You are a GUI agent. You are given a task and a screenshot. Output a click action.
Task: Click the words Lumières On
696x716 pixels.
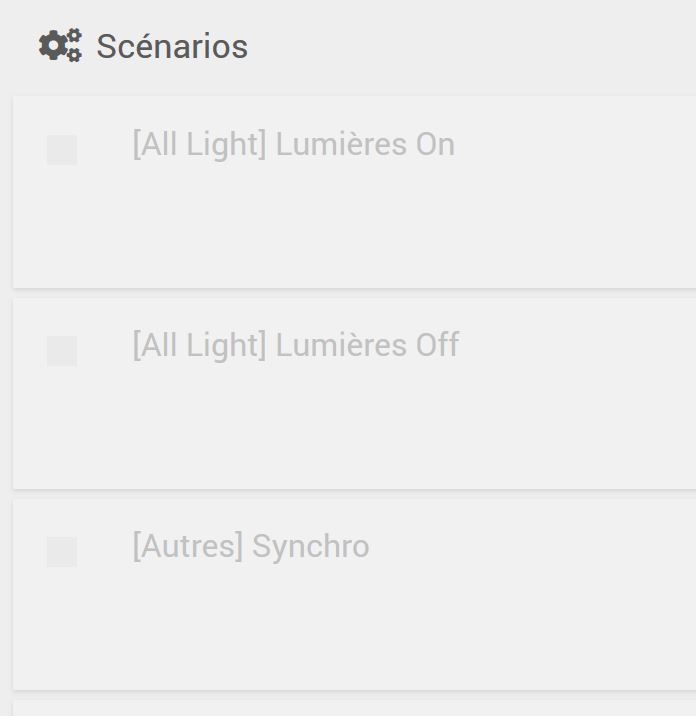coord(365,144)
